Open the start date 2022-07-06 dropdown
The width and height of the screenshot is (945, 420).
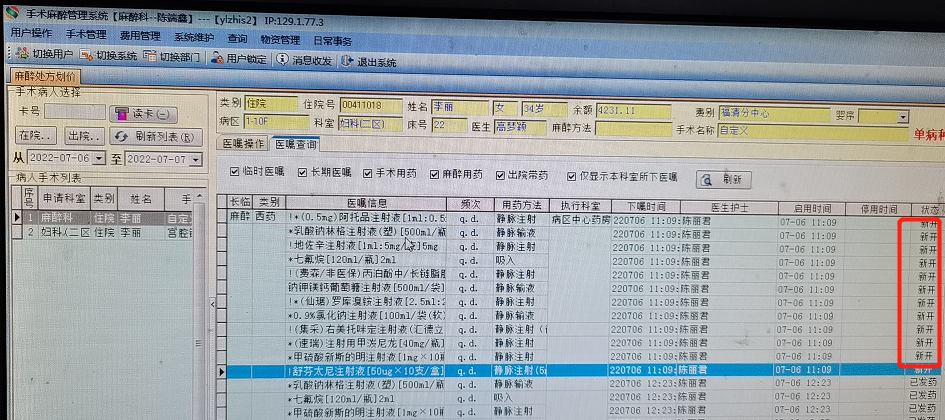point(100,159)
